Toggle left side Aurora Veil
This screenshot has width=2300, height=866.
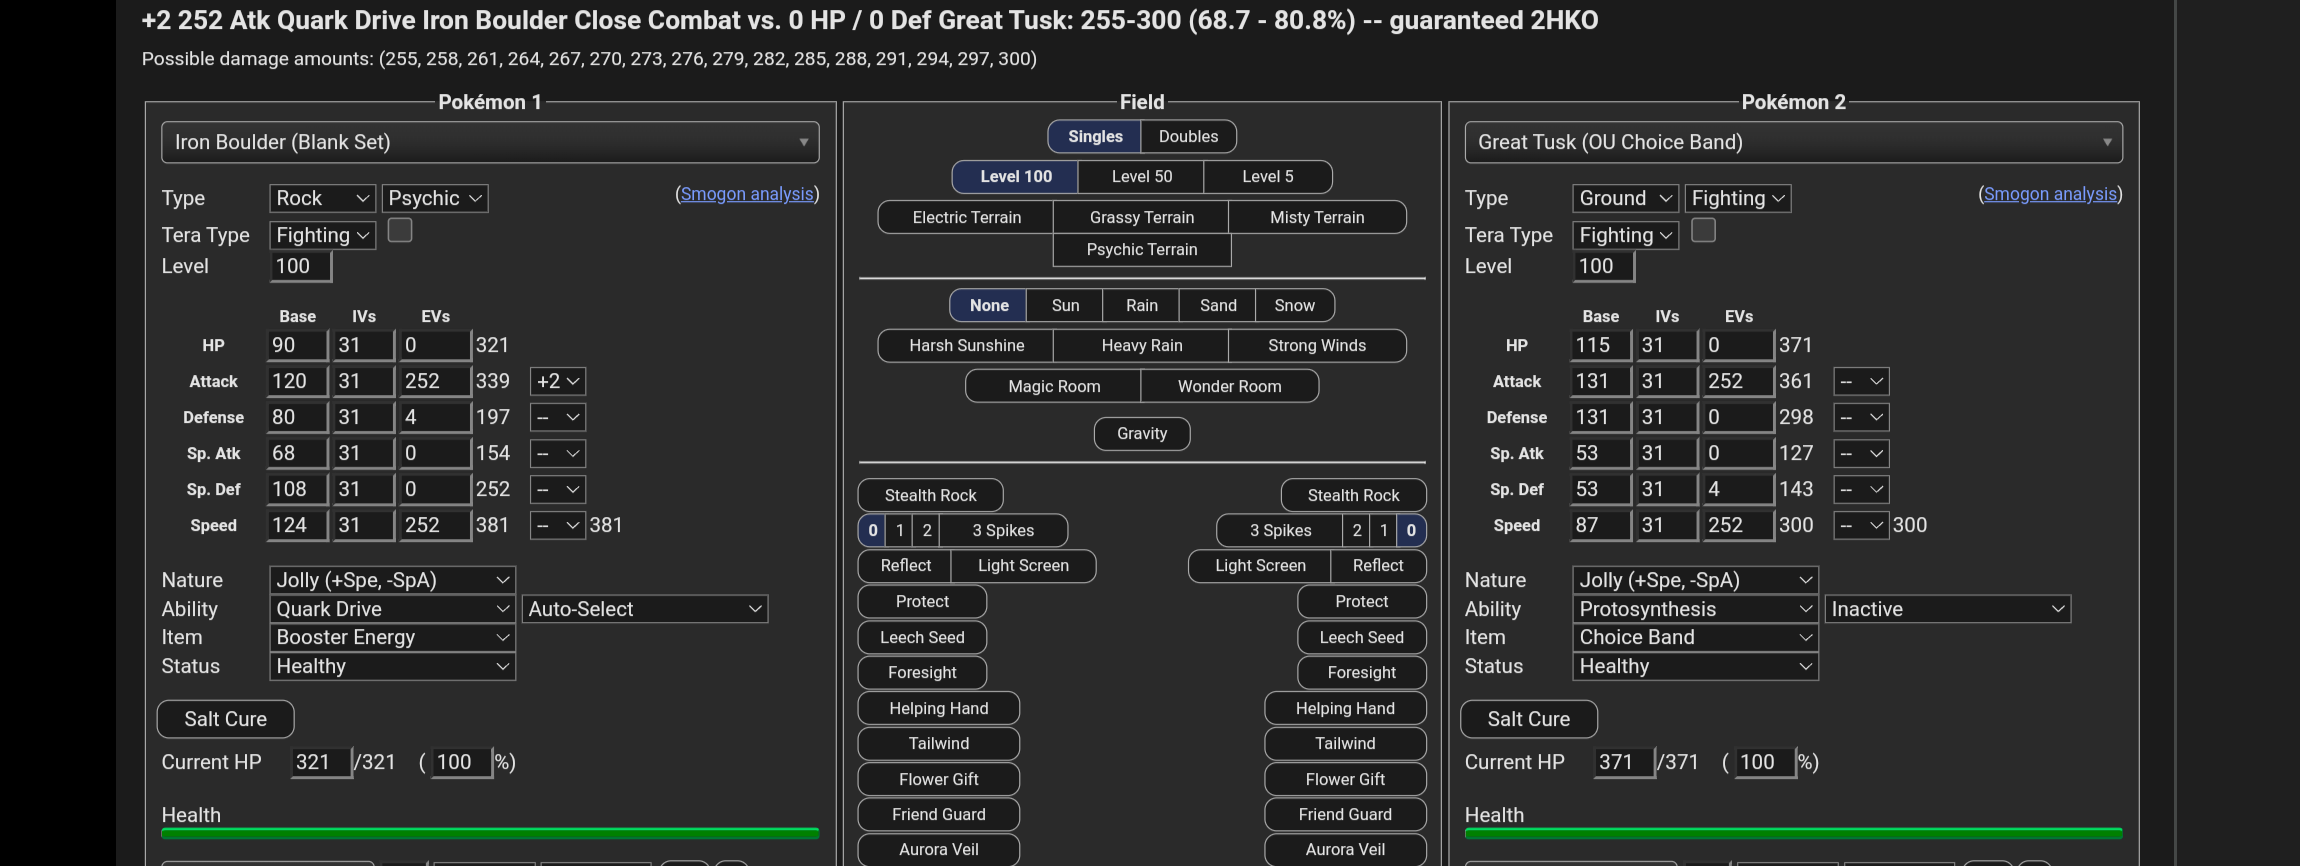pos(939,849)
